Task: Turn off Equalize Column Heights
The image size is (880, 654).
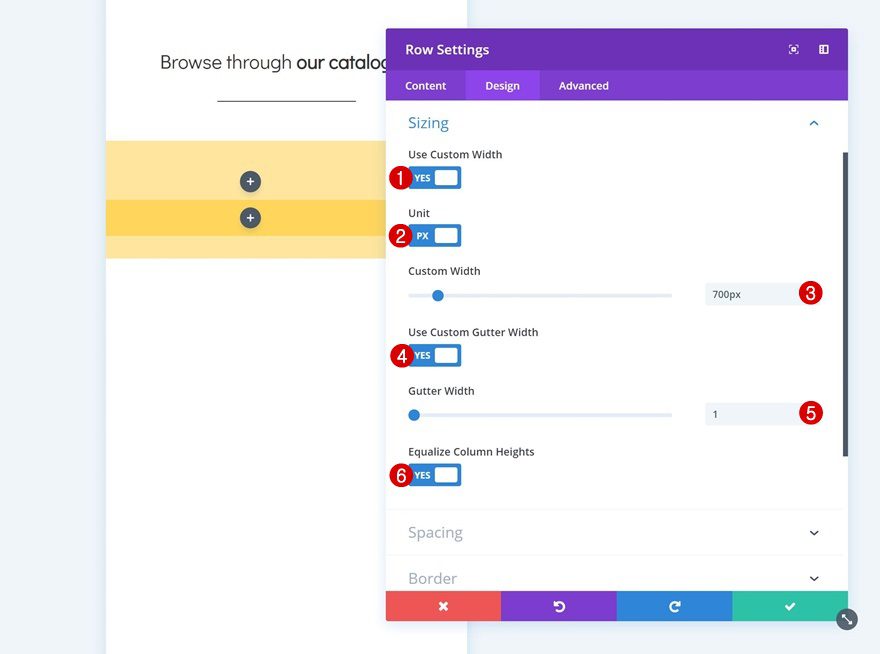Action: [434, 474]
